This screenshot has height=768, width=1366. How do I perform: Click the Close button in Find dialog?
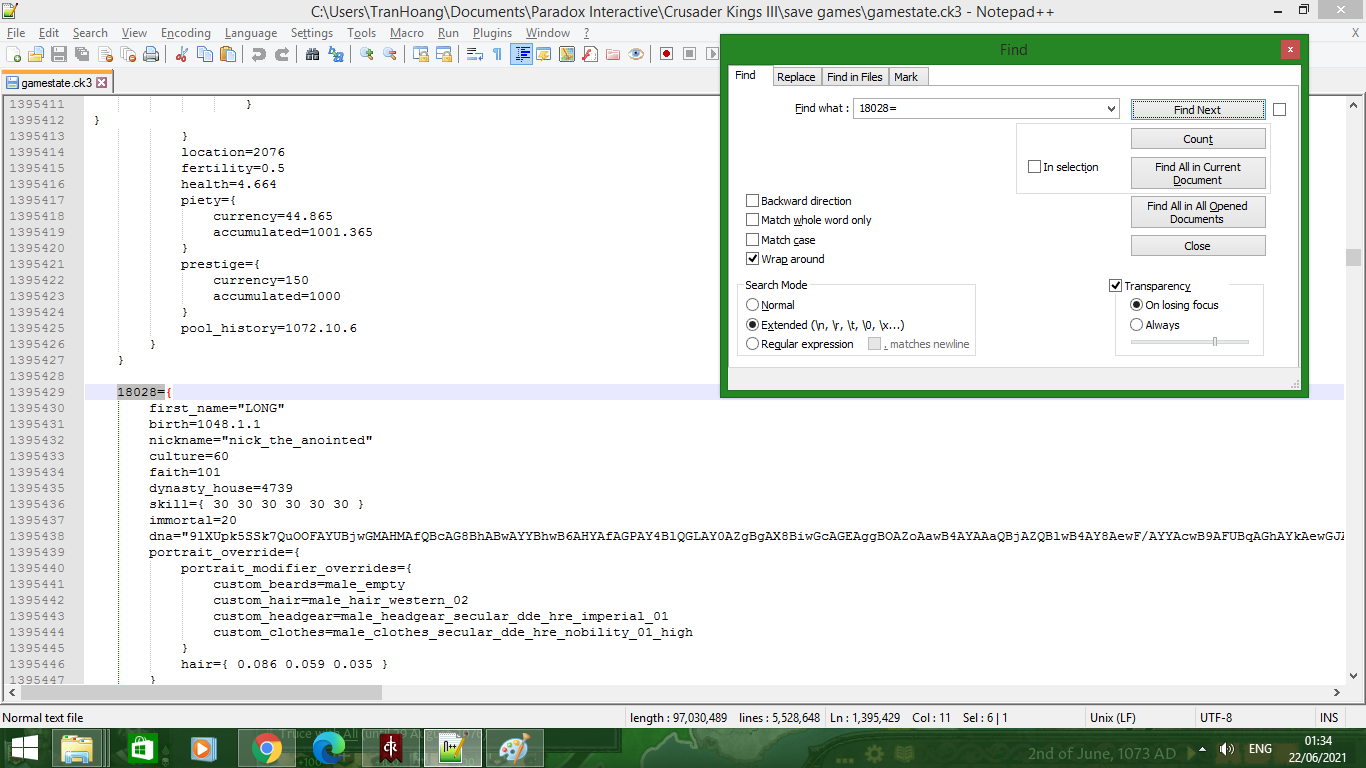(1198, 246)
